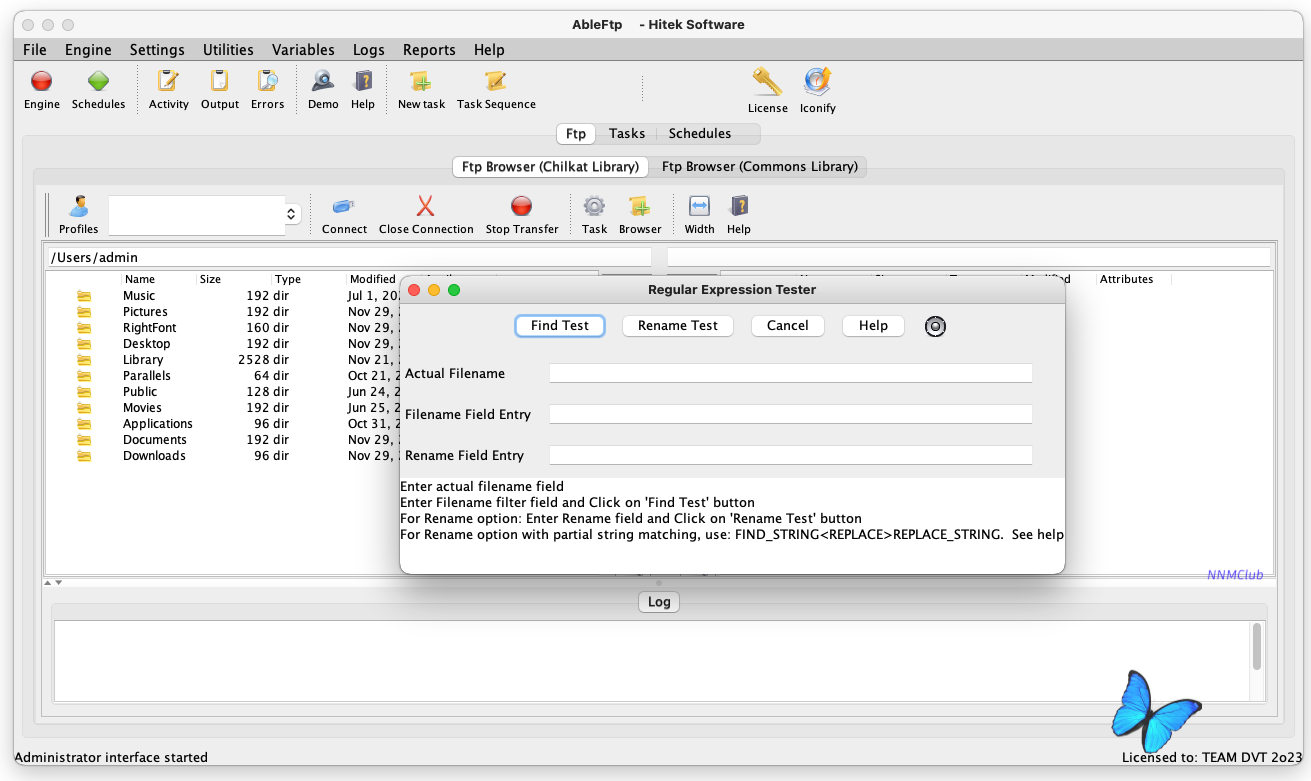Open the File menu

coord(34,50)
